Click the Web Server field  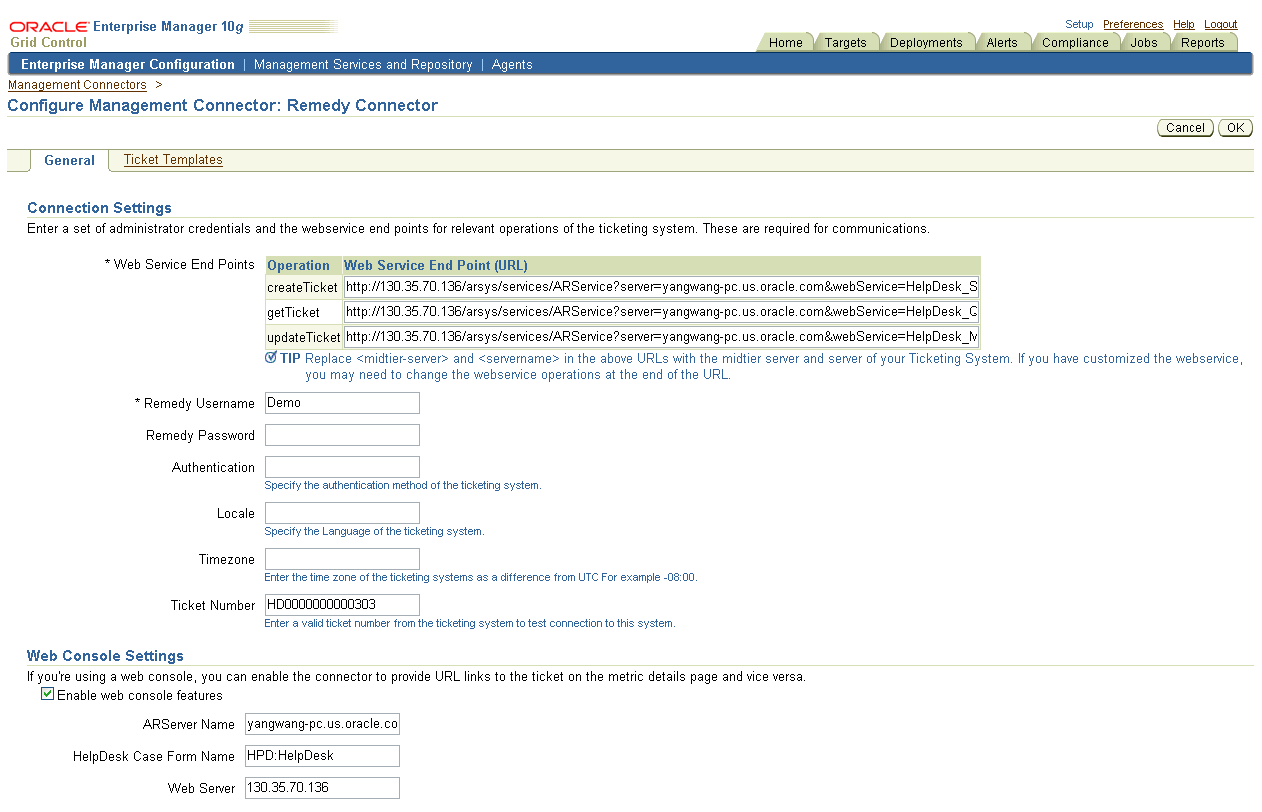click(x=322, y=788)
